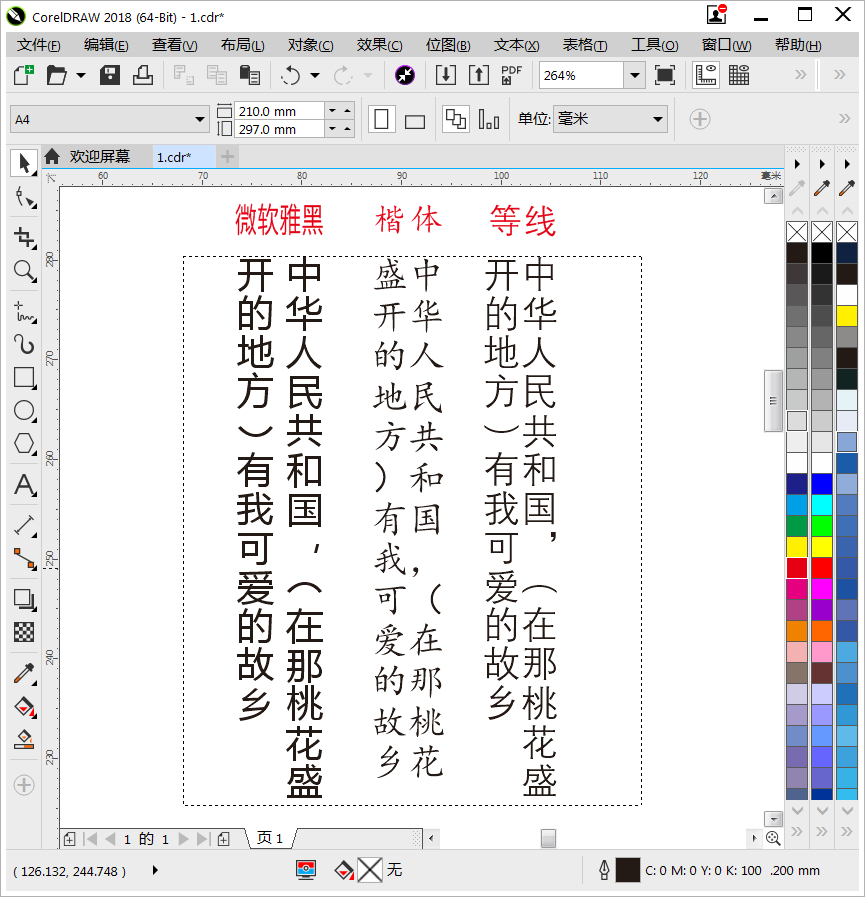Click the property bar quick customize plus
This screenshot has height=897, width=865.
tap(700, 119)
